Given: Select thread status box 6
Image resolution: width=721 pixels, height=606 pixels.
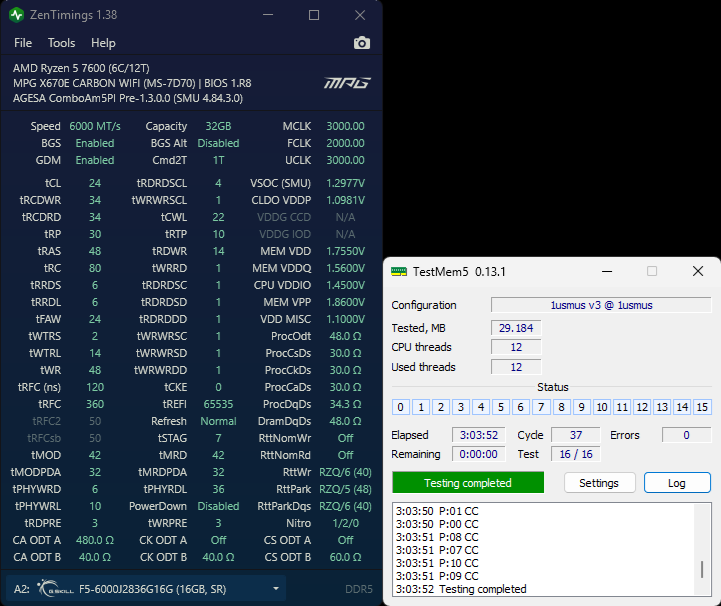Looking at the screenshot, I should [x=521, y=407].
